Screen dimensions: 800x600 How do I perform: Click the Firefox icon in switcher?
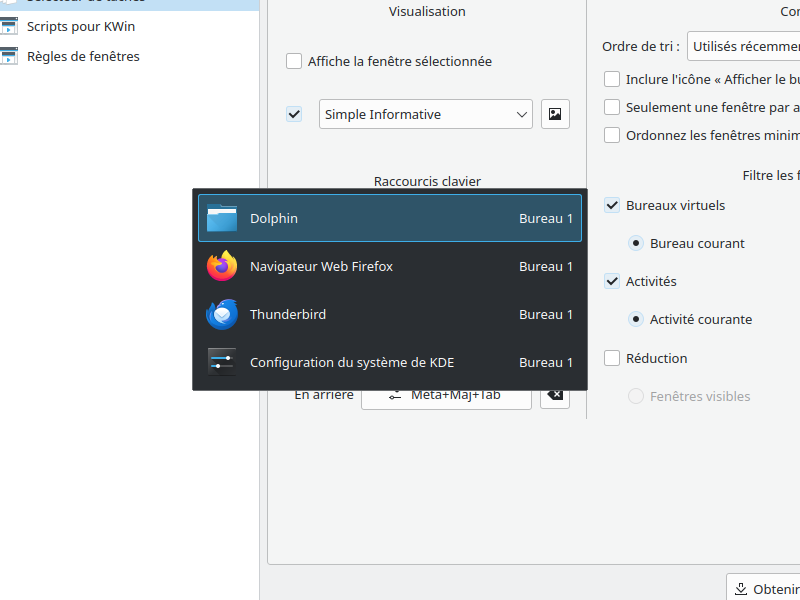pos(222,266)
